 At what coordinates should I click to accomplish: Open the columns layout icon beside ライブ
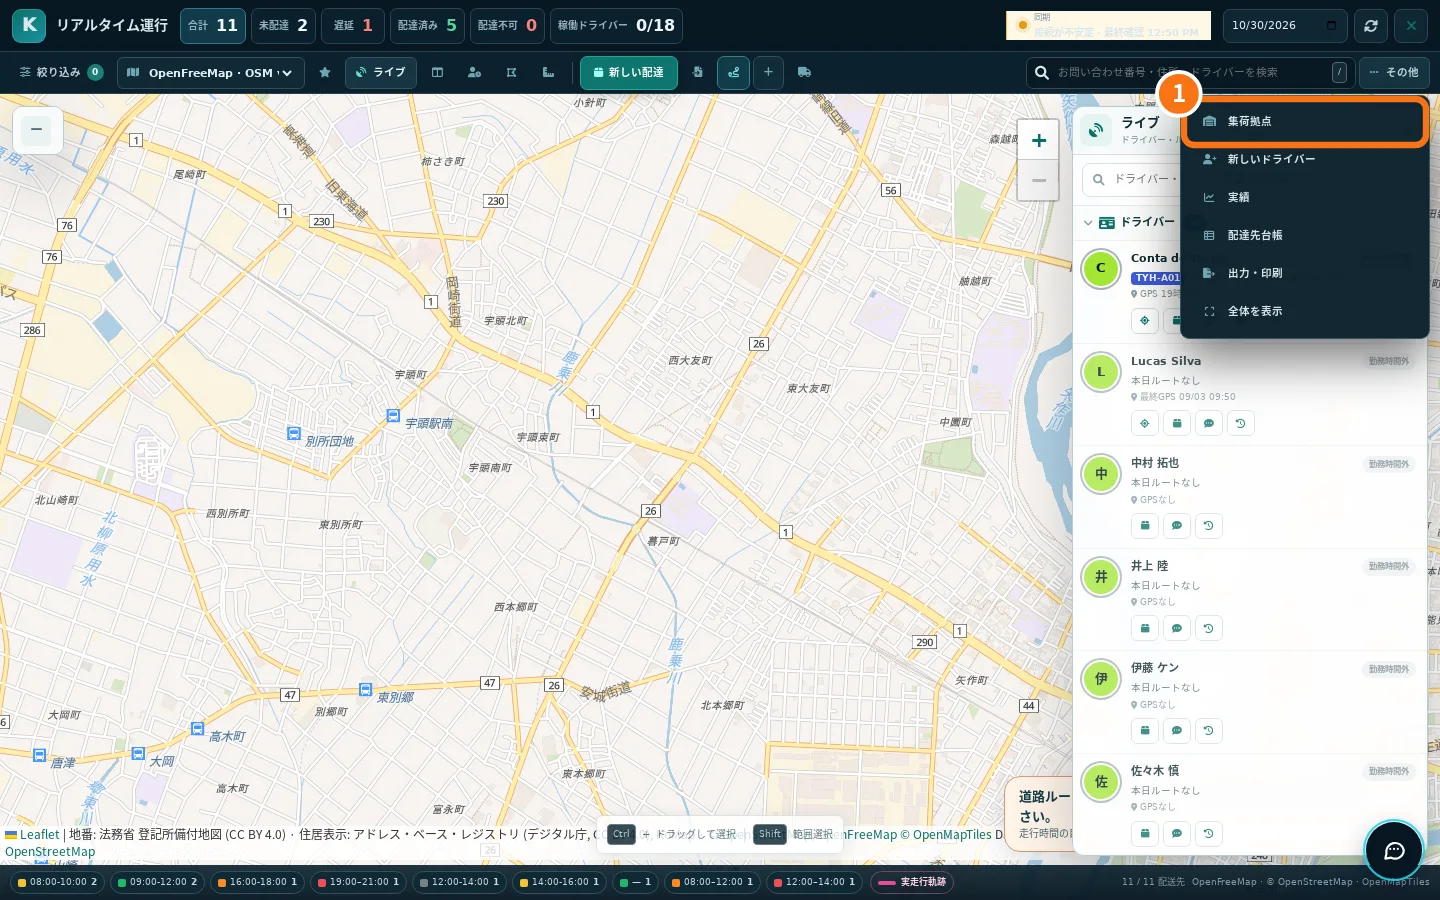[437, 73]
